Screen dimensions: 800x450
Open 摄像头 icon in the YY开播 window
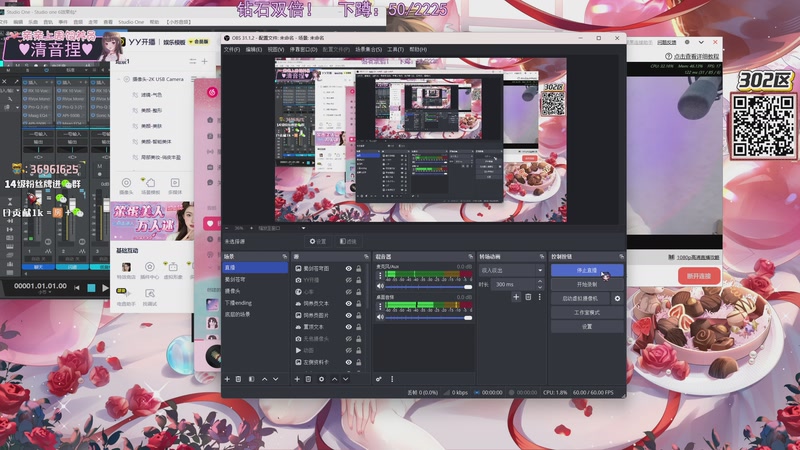pos(126,185)
